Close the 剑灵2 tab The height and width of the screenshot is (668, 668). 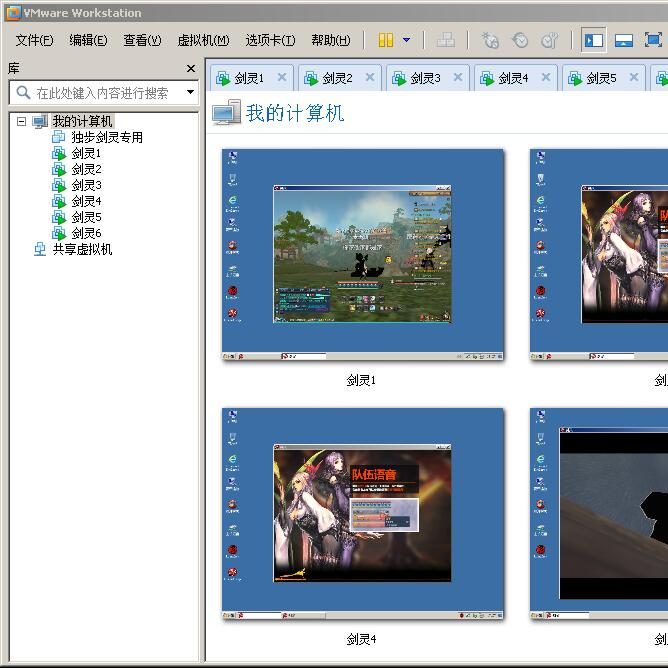point(370,77)
